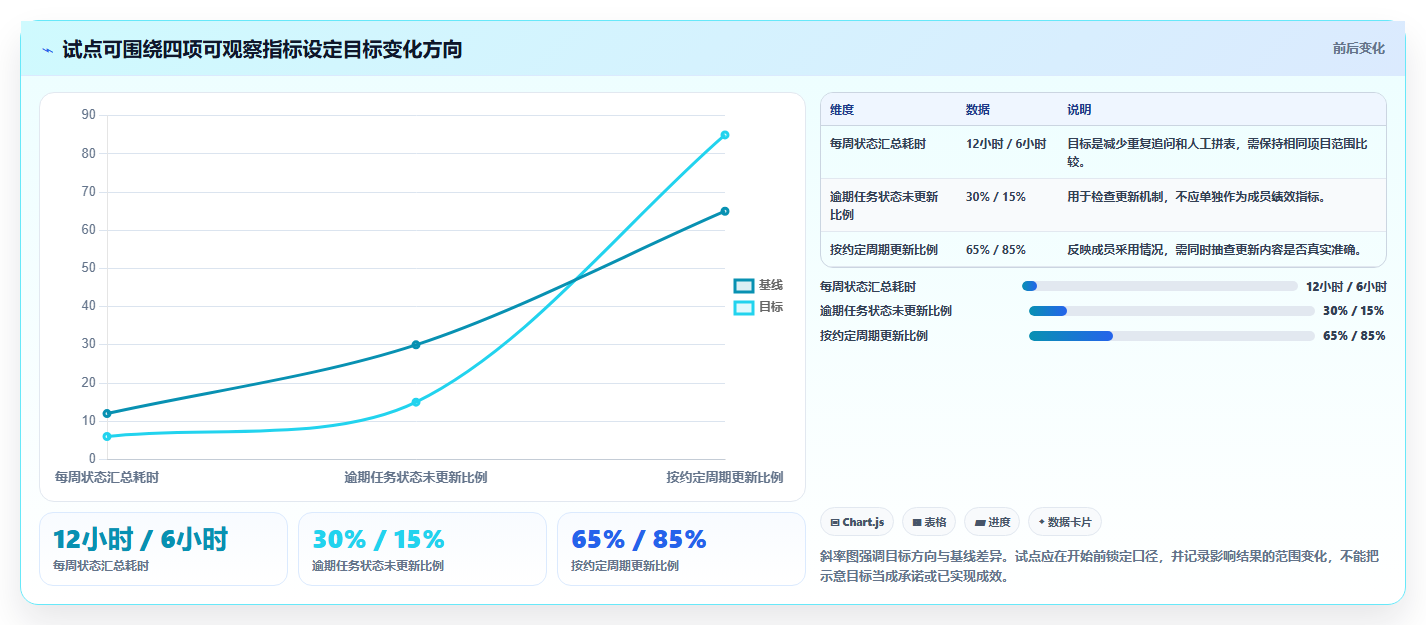Toggle the 基线 legend item
Image resolution: width=1426 pixels, height=625 pixels.
(759, 286)
